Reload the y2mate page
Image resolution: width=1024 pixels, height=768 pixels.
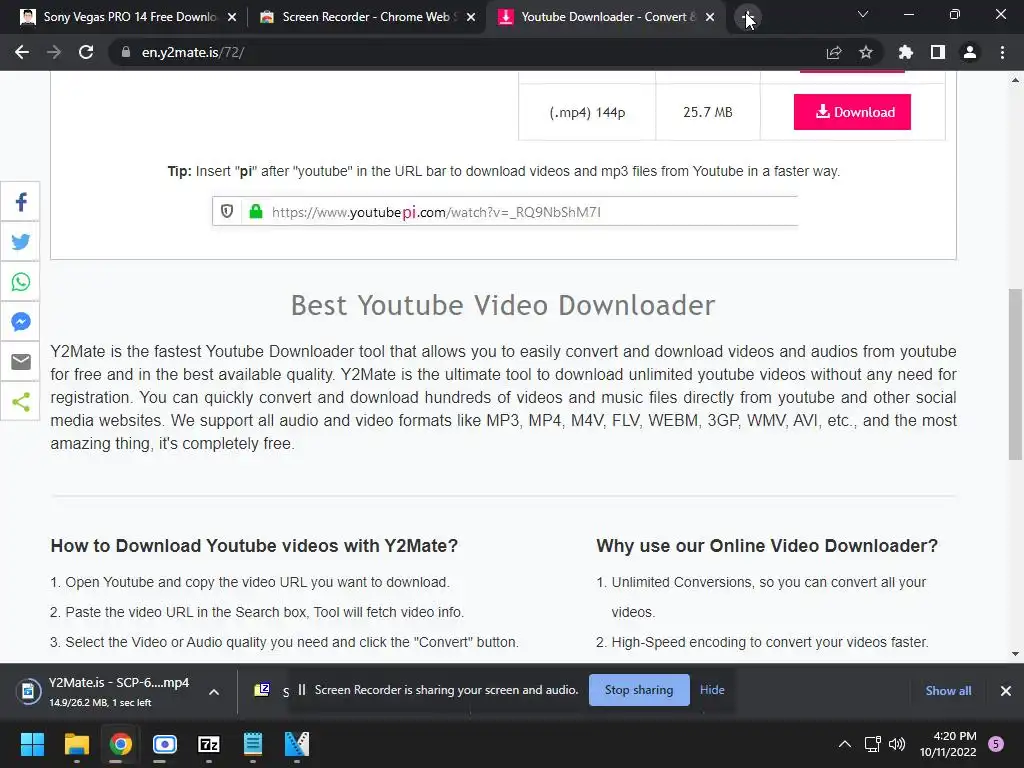pos(86,52)
